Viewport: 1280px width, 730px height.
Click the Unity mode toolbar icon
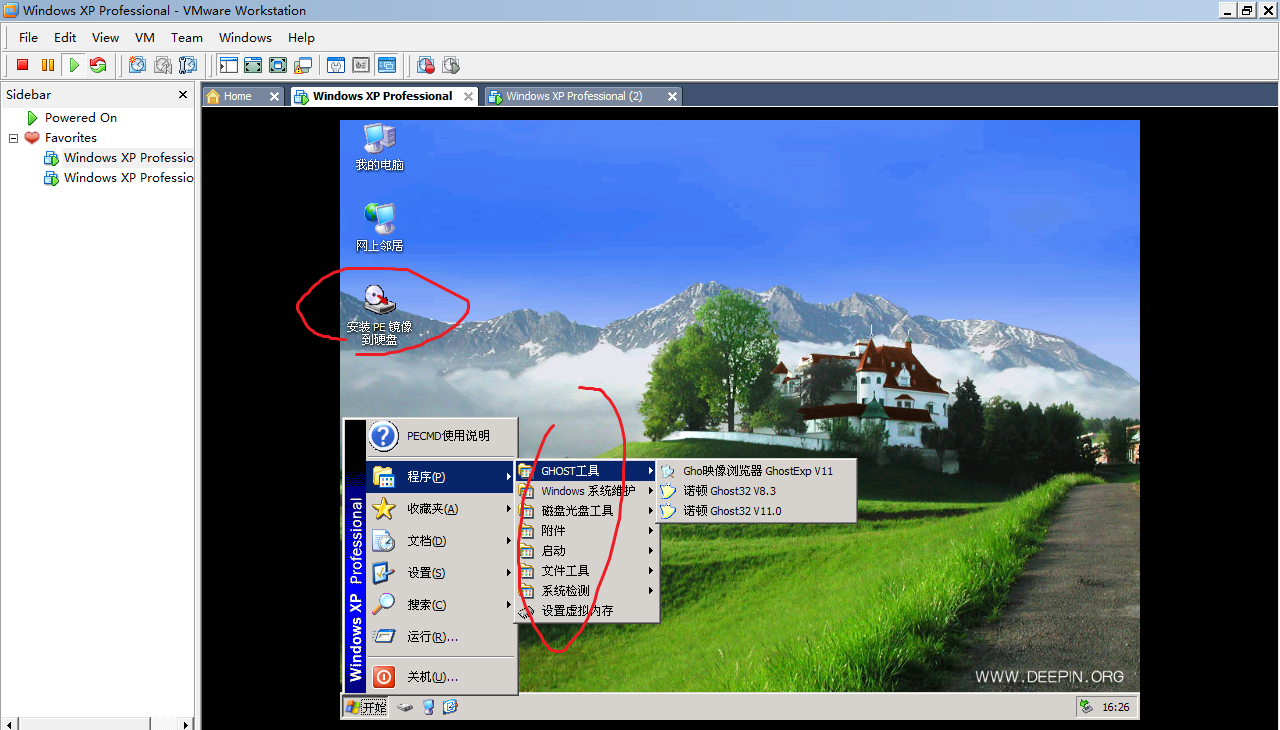click(x=302, y=65)
